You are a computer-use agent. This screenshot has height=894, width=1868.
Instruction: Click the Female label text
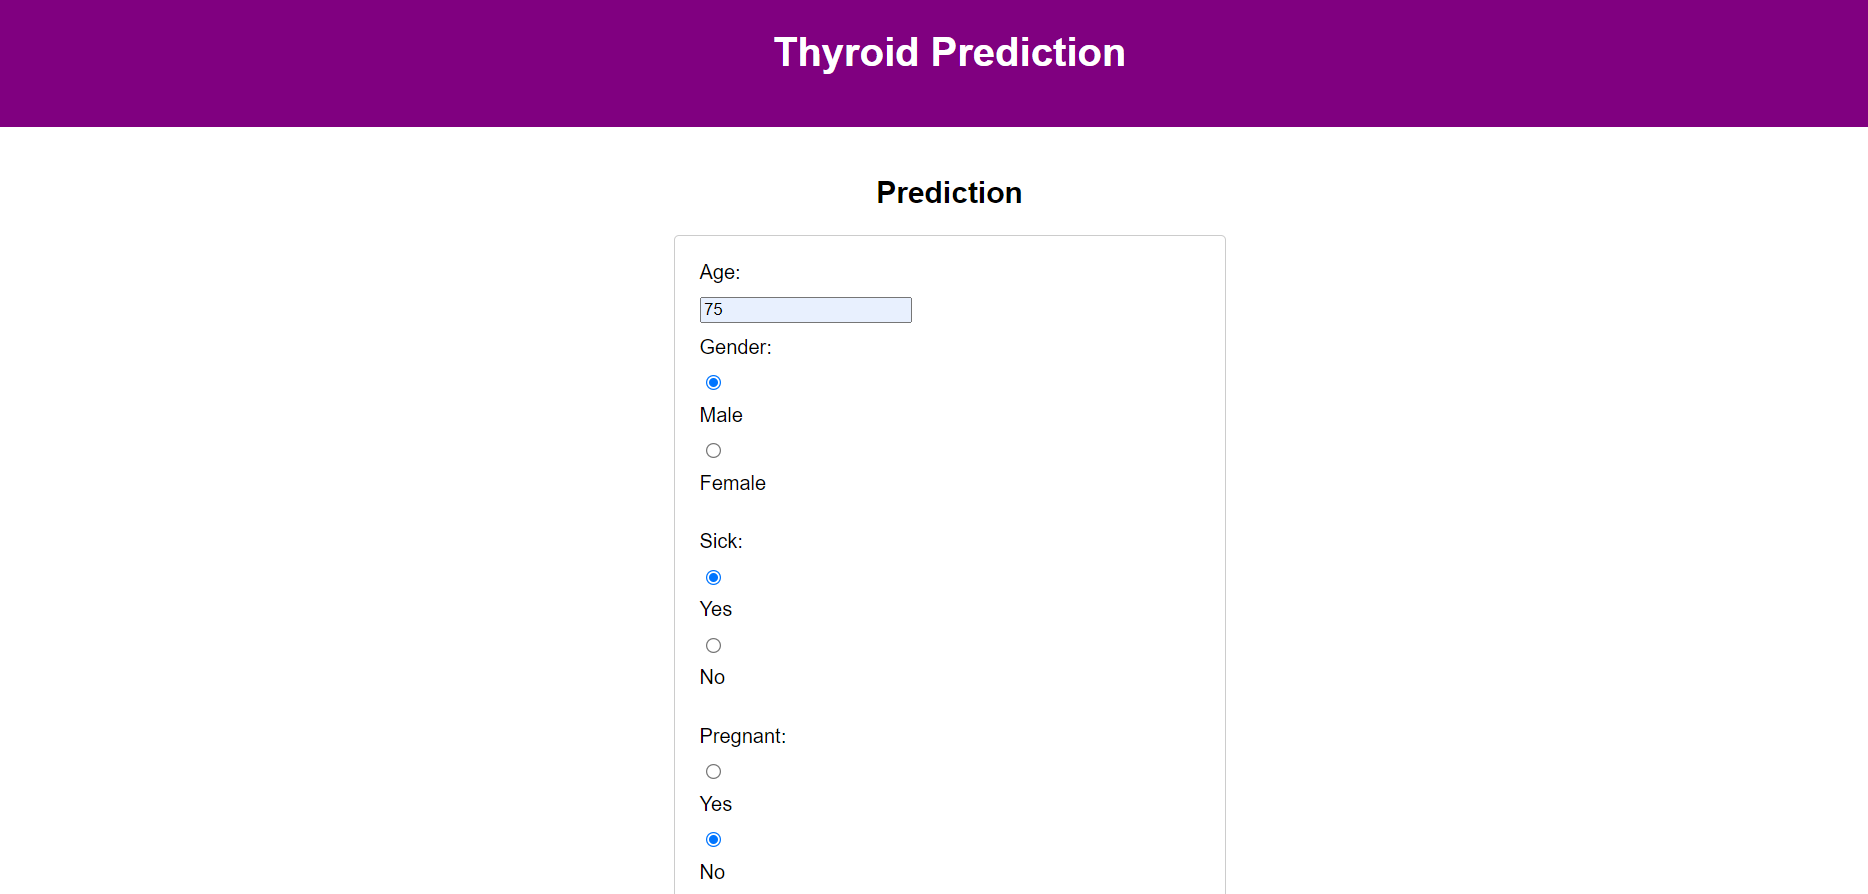pyautogui.click(x=732, y=483)
